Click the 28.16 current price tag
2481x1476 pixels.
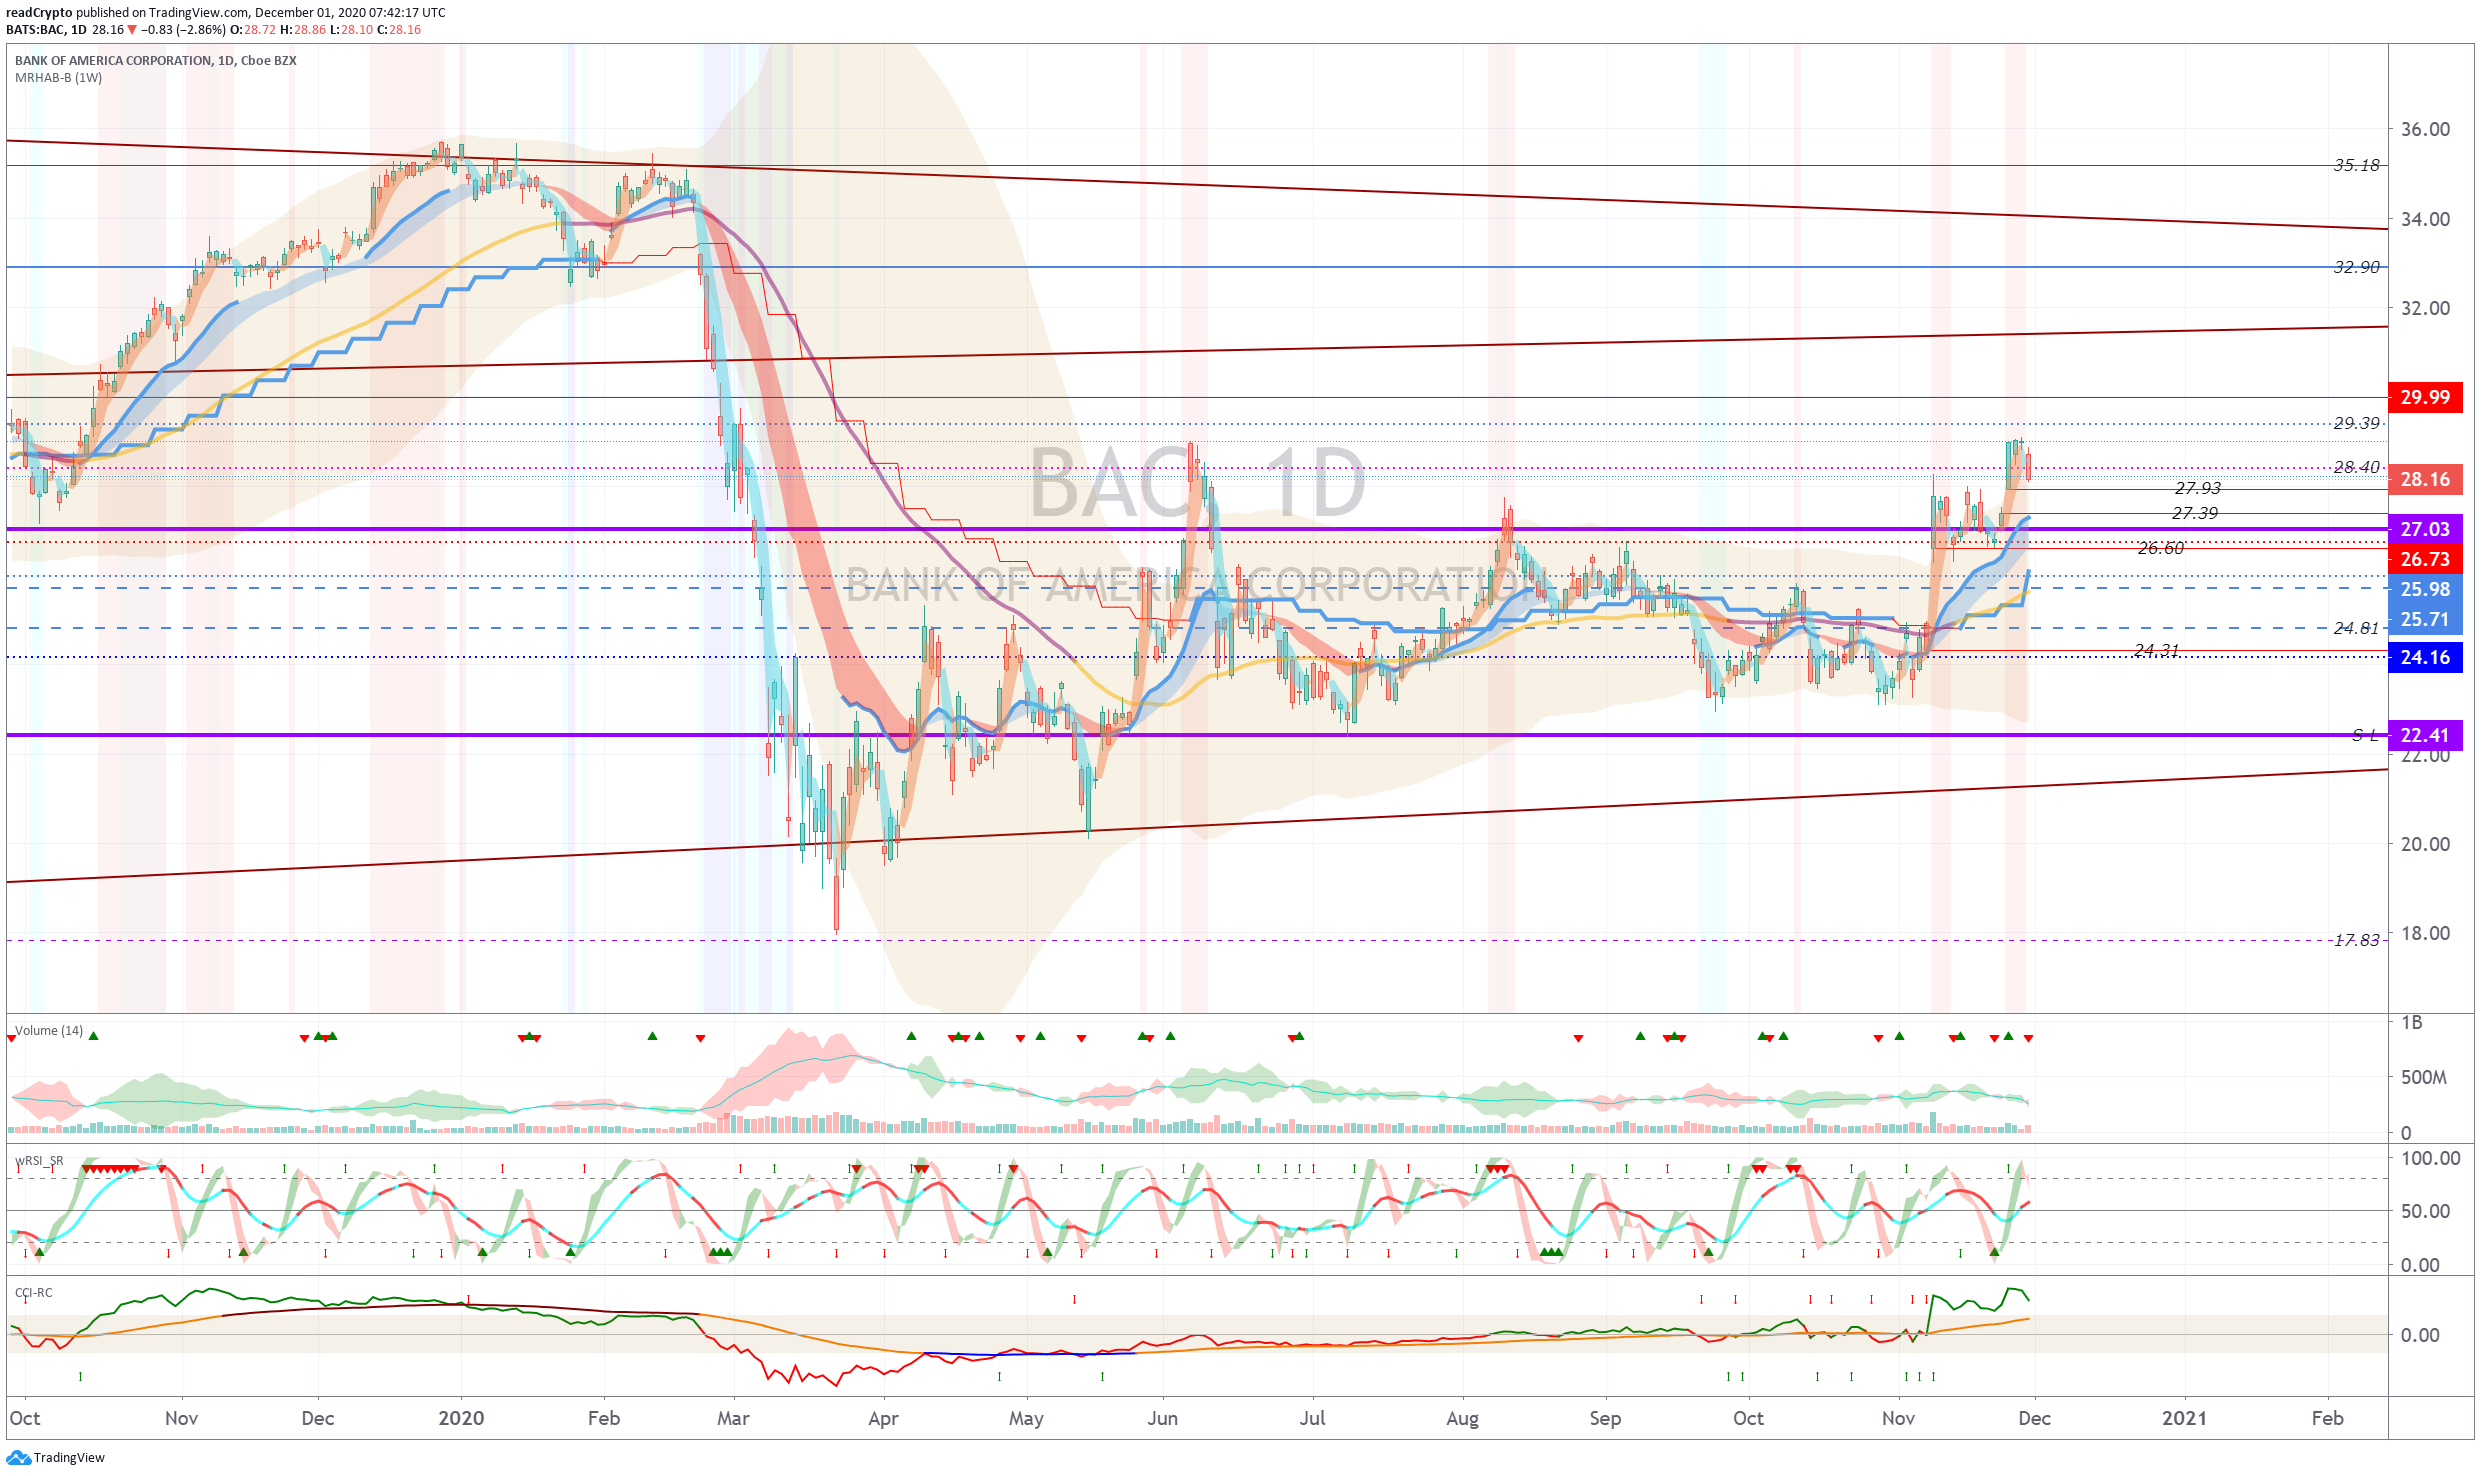pos(2425,480)
